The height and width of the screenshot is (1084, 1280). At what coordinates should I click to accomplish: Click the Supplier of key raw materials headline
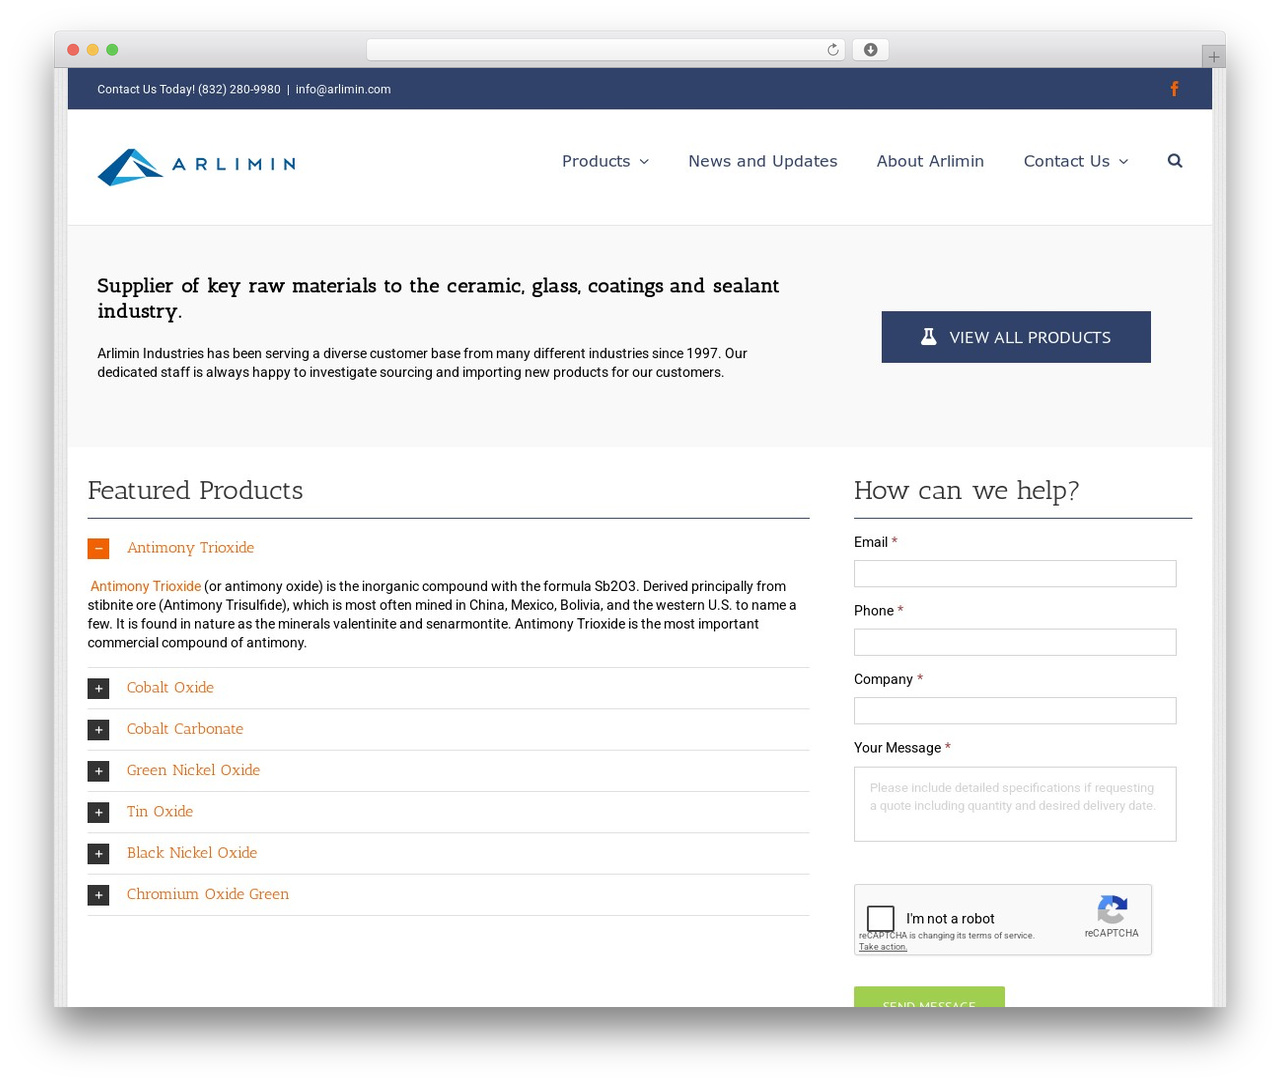click(438, 298)
